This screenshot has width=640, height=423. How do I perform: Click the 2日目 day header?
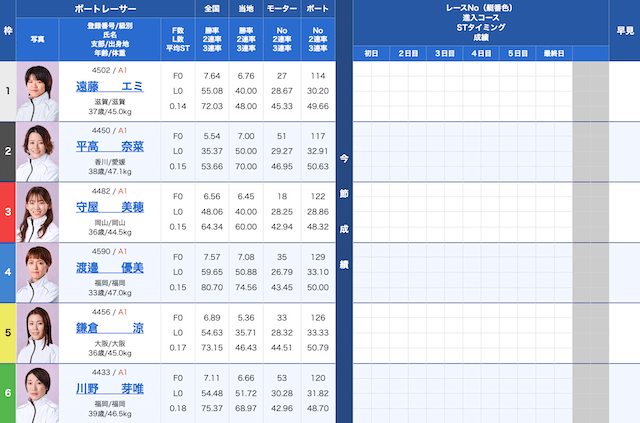point(408,53)
